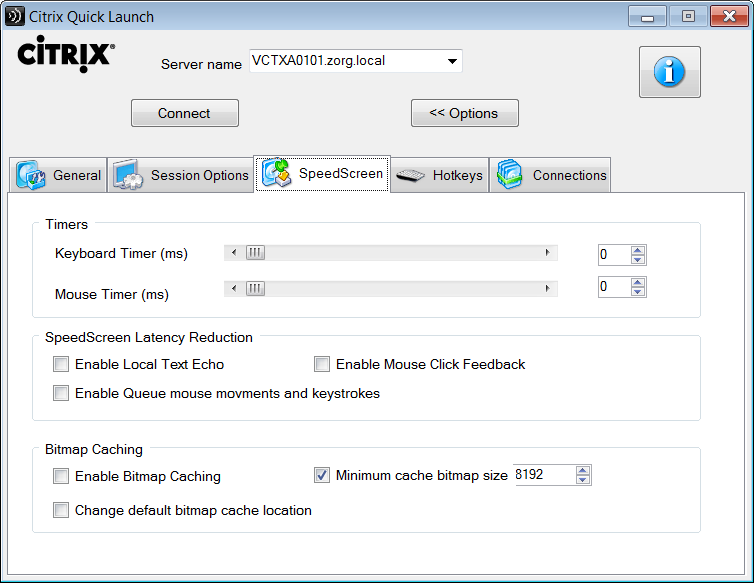Open the Hotkeys tab

click(457, 175)
